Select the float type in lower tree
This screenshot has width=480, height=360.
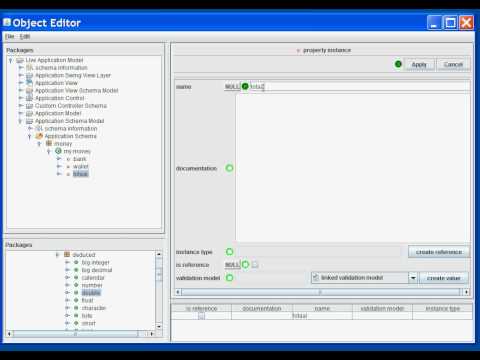88,300
